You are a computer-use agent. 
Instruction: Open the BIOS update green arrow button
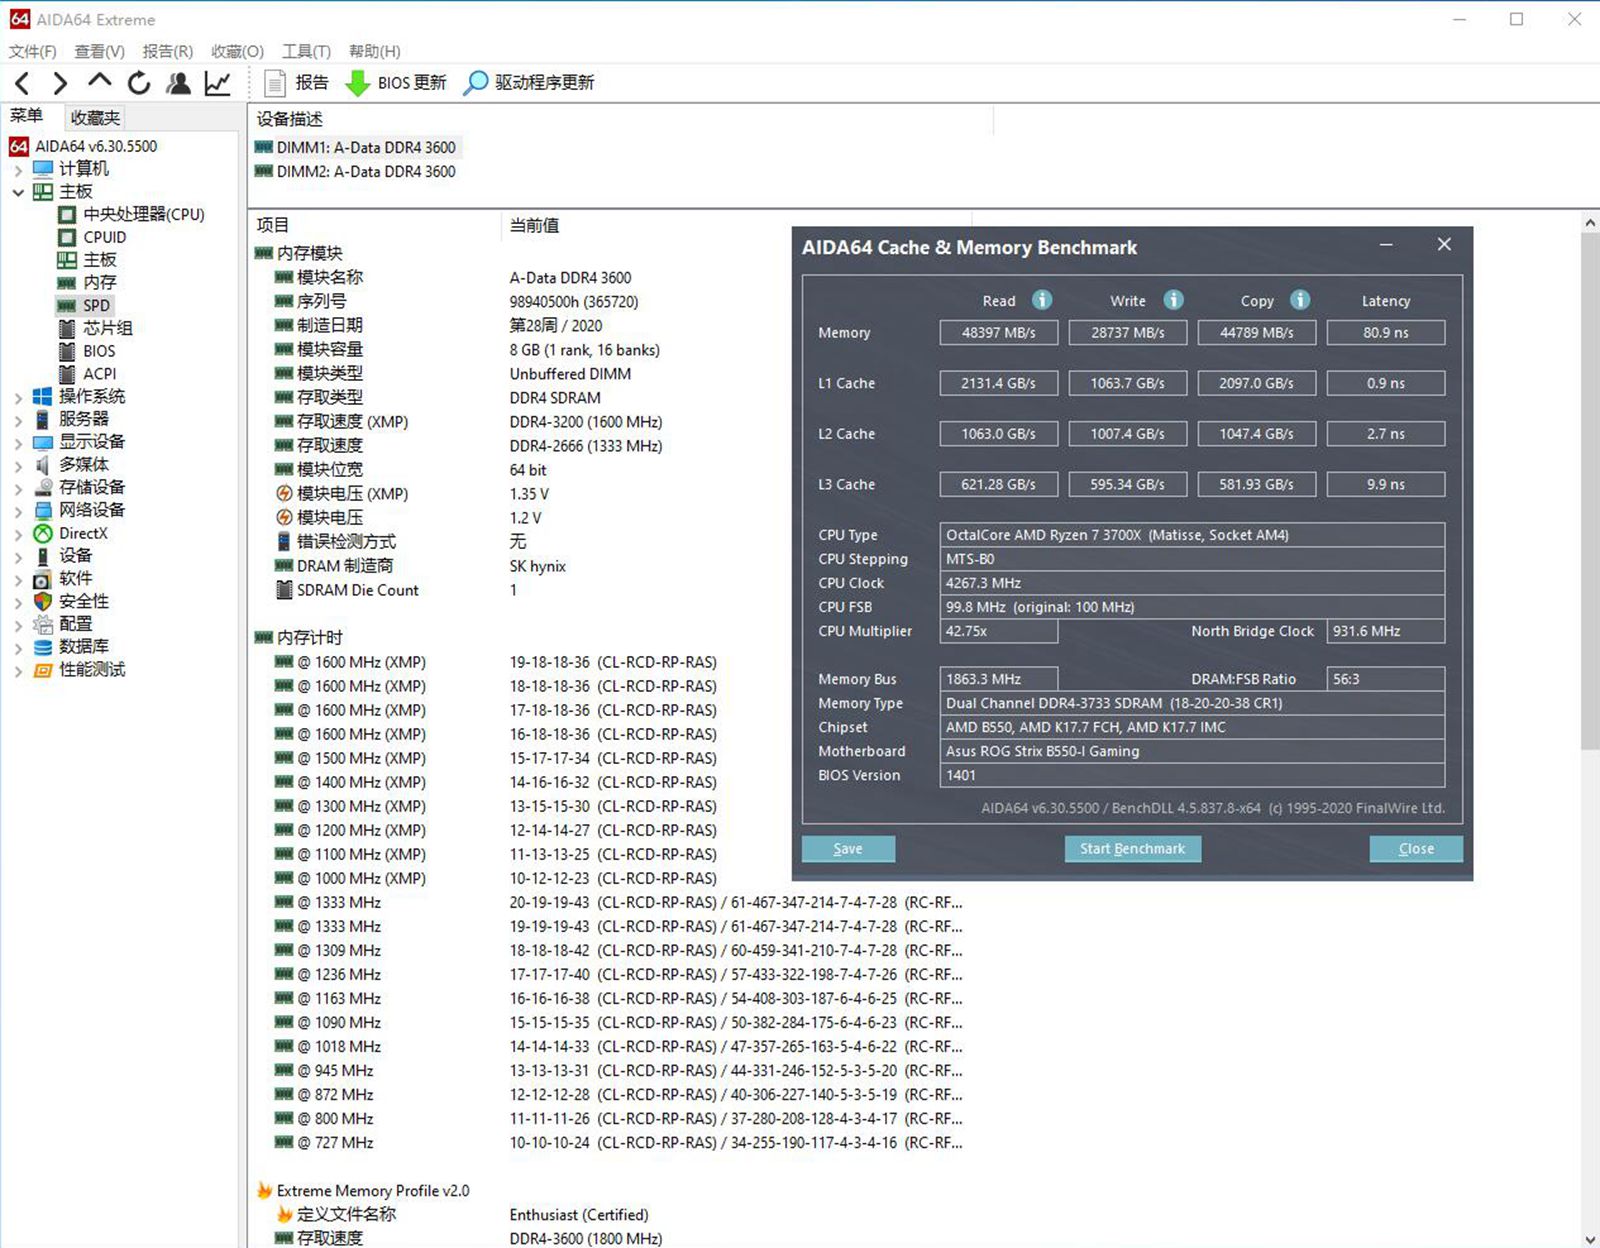click(357, 83)
